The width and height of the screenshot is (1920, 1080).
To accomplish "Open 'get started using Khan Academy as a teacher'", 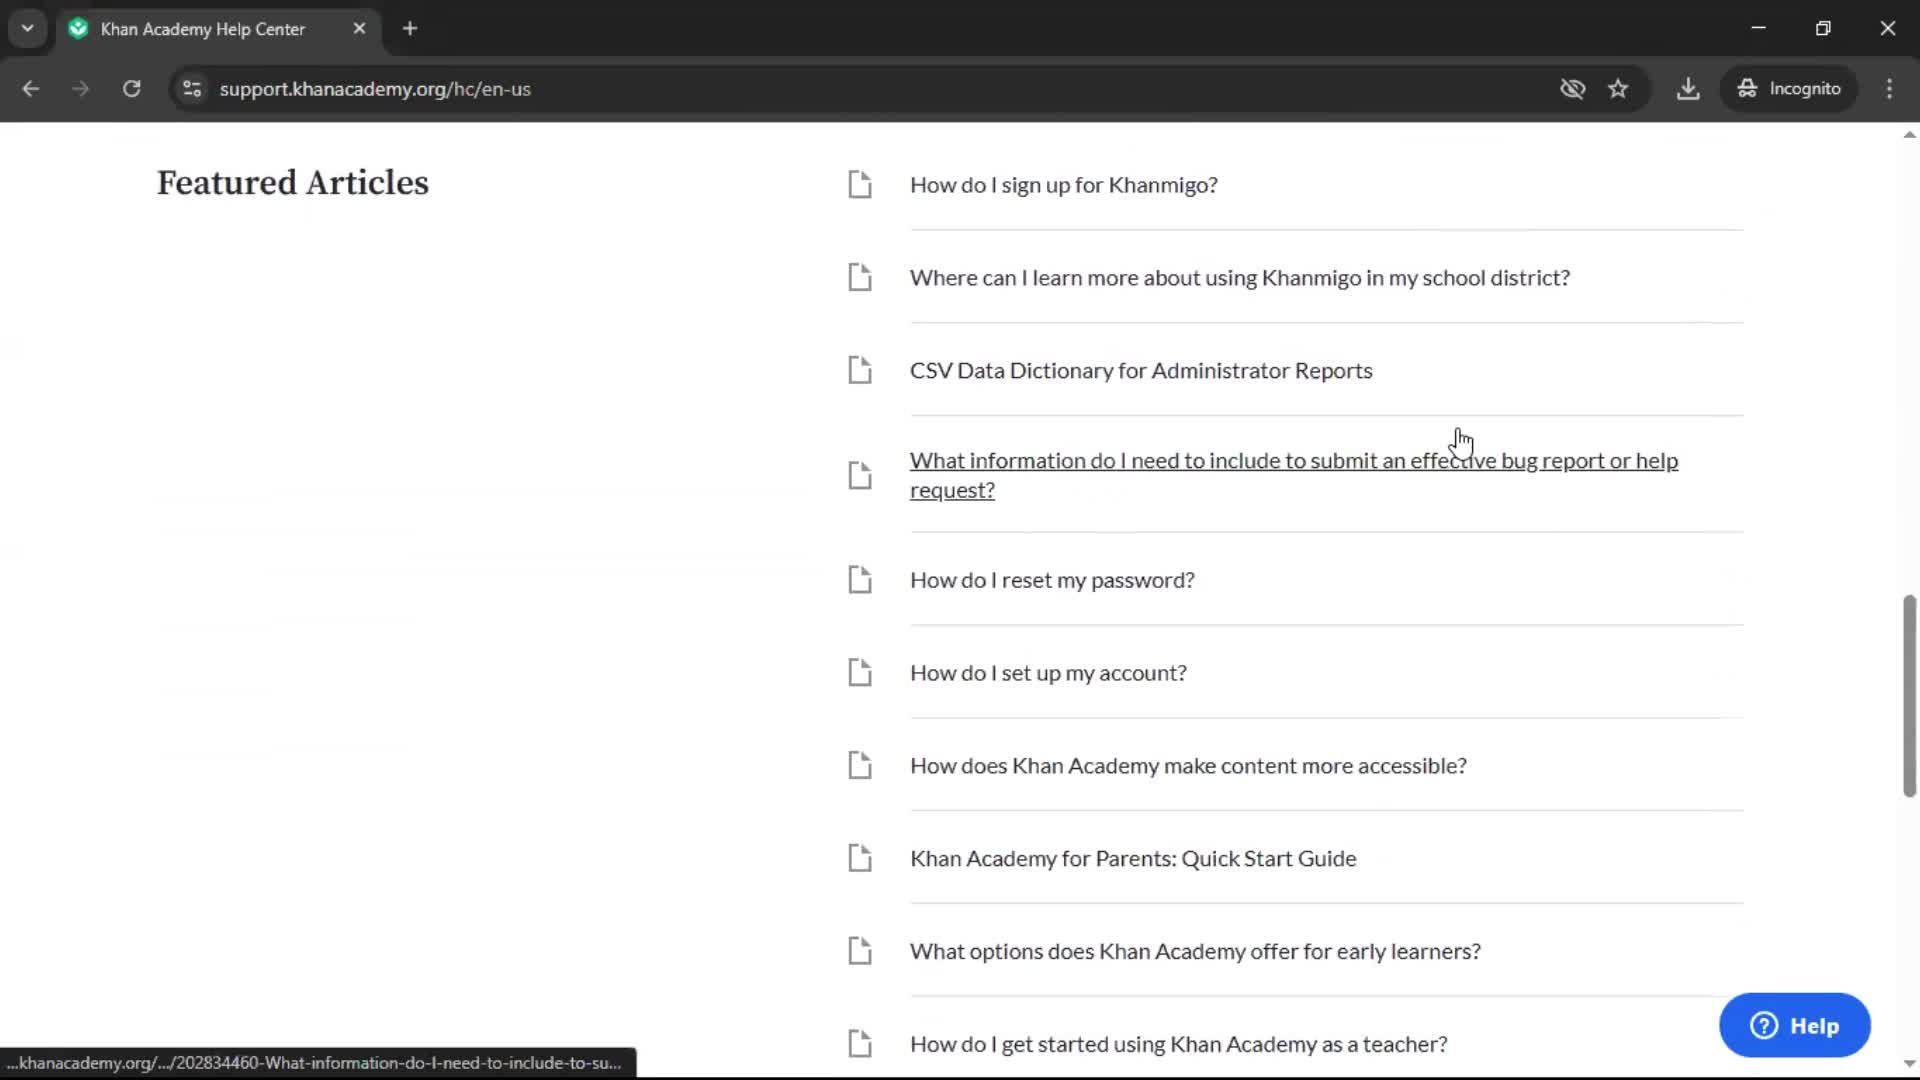I will 1179,1044.
